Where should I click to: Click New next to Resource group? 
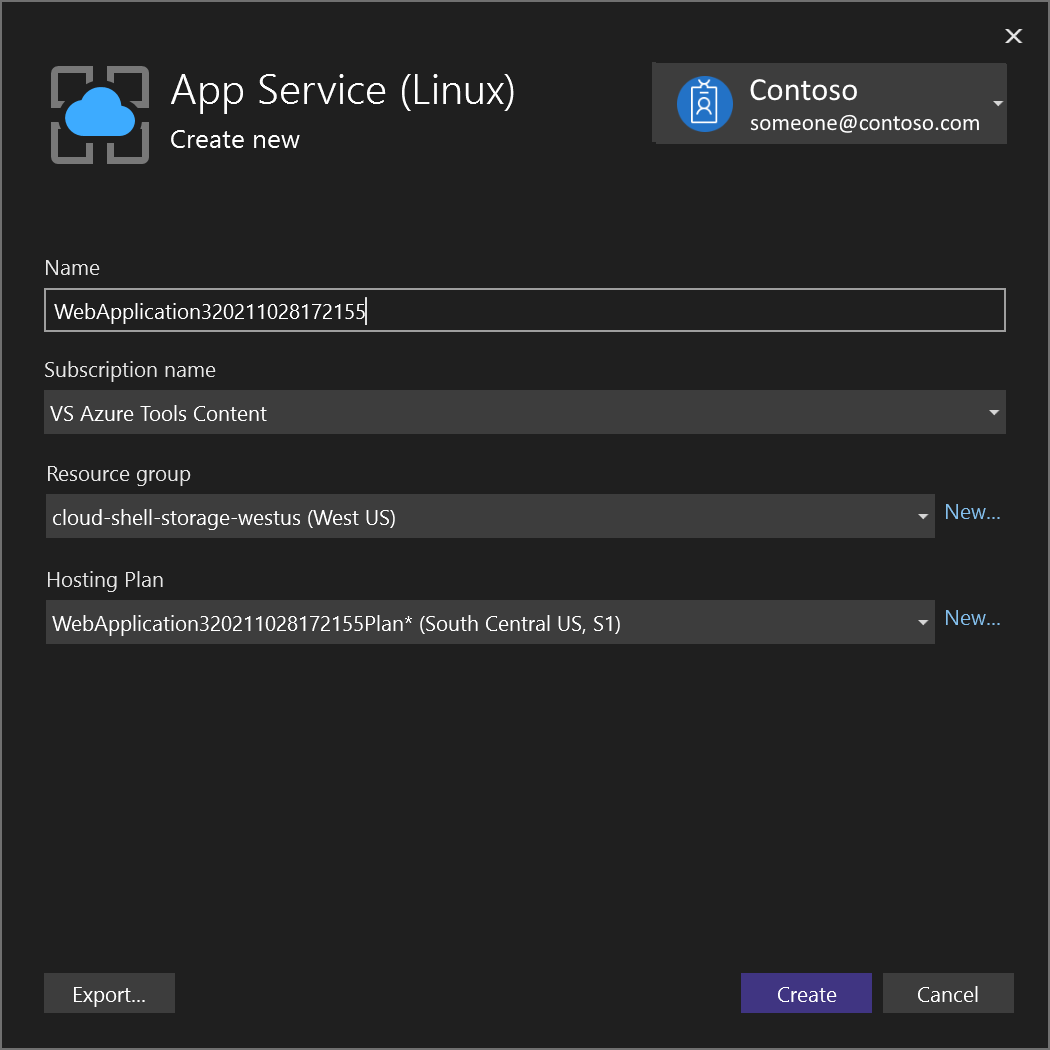972,511
